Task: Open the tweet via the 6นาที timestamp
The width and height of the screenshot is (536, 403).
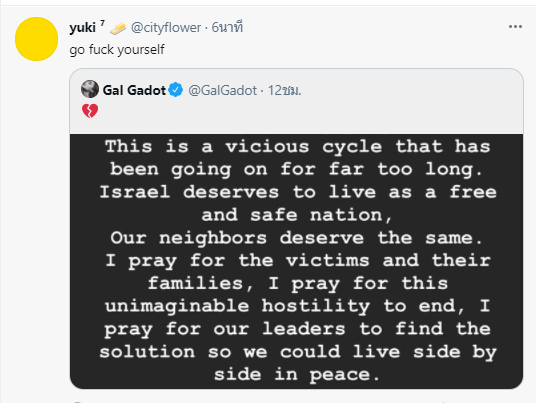Action: tap(227, 27)
